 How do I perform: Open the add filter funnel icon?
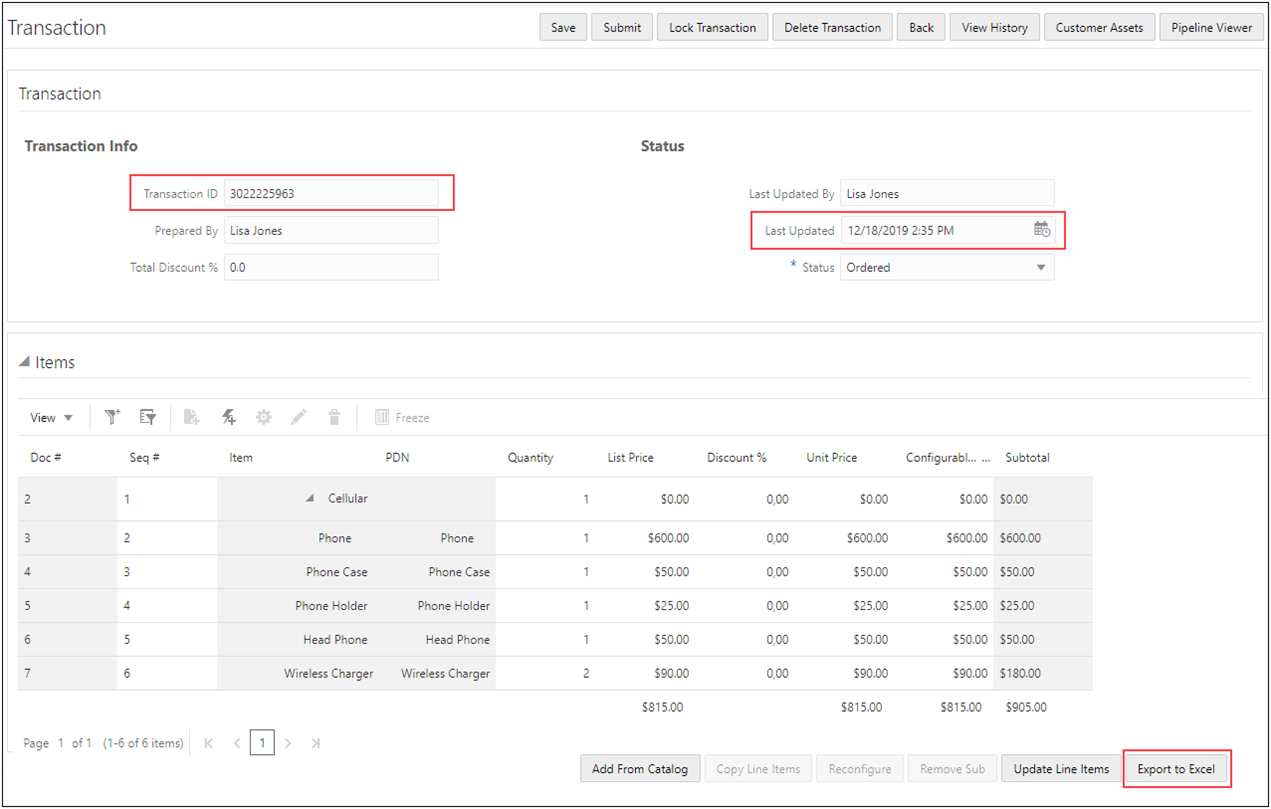point(112,417)
